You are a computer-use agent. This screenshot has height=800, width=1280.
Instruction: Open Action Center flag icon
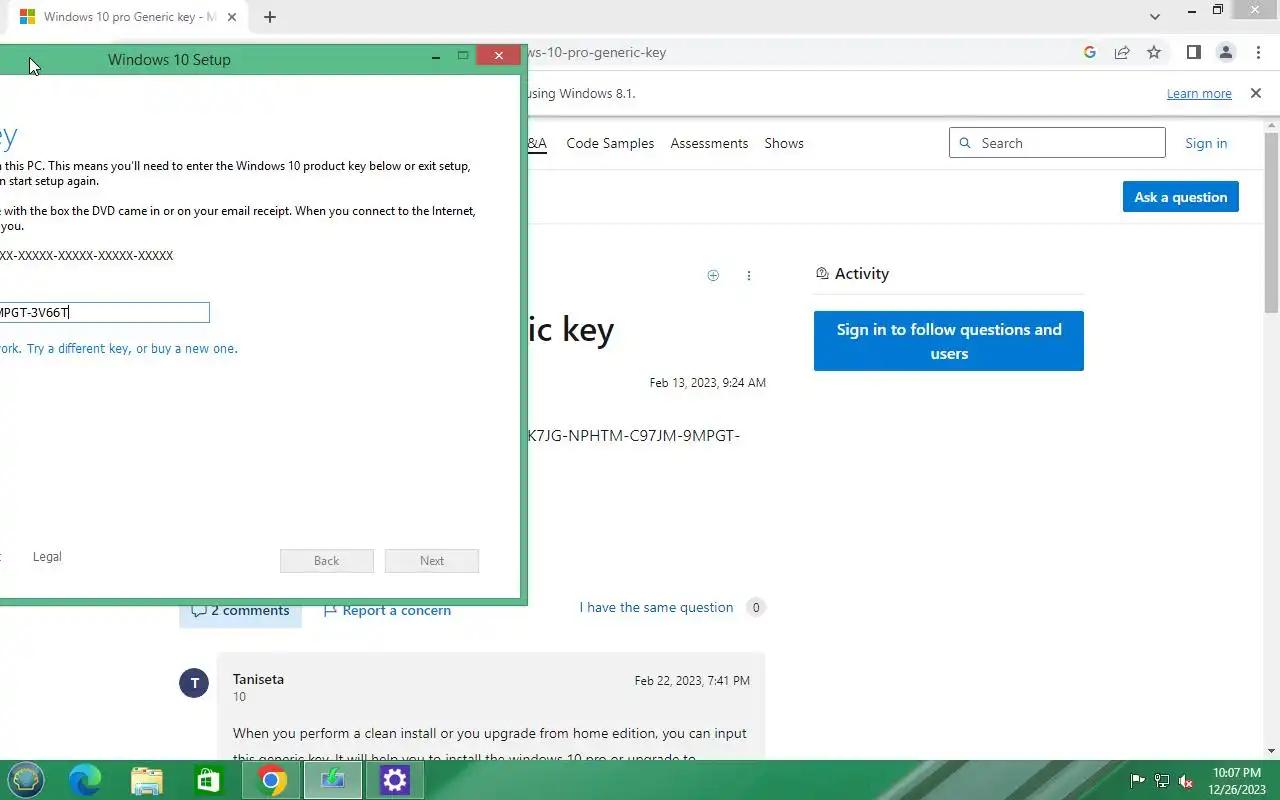pyautogui.click(x=1138, y=781)
